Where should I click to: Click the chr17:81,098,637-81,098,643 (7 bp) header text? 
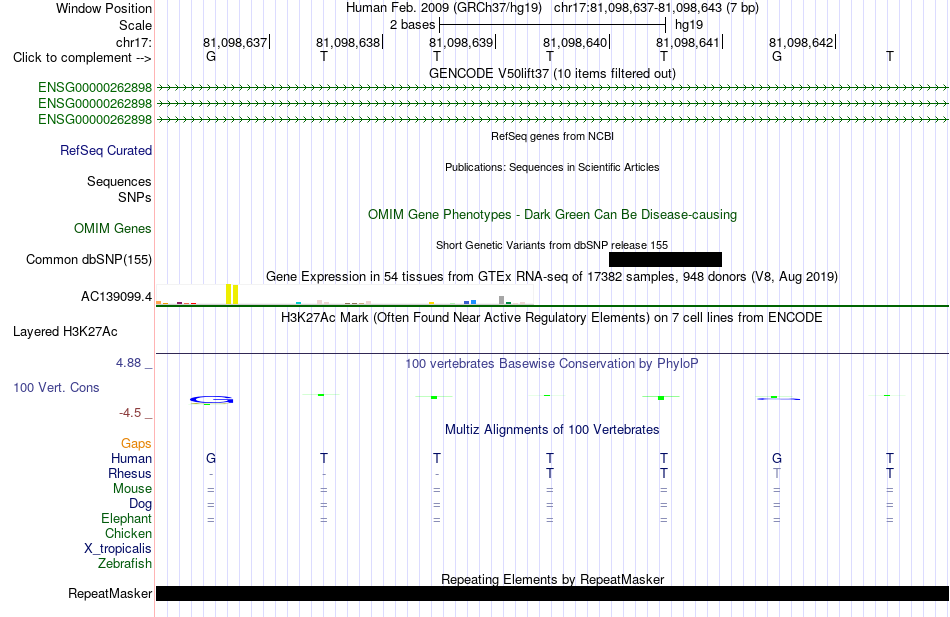(656, 8)
